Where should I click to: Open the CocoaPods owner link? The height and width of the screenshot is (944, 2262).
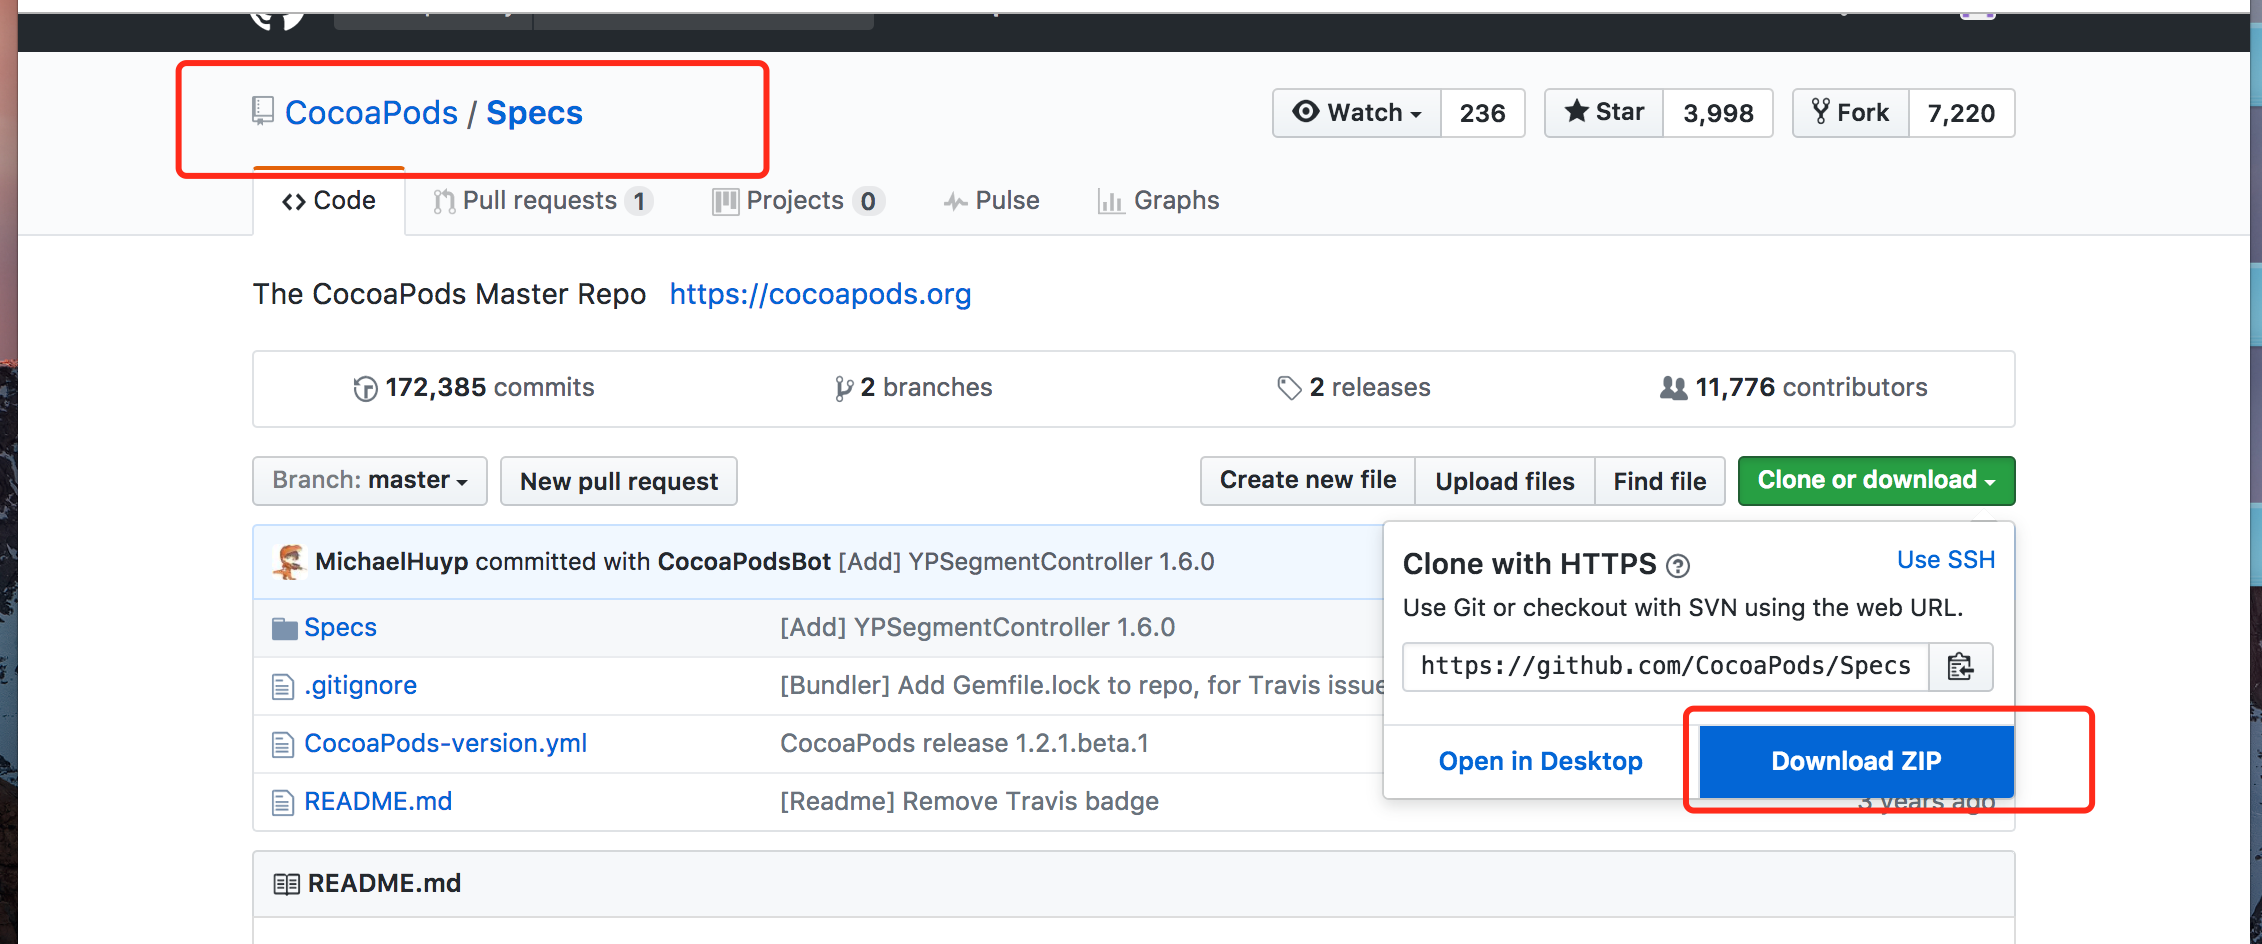tap(371, 113)
